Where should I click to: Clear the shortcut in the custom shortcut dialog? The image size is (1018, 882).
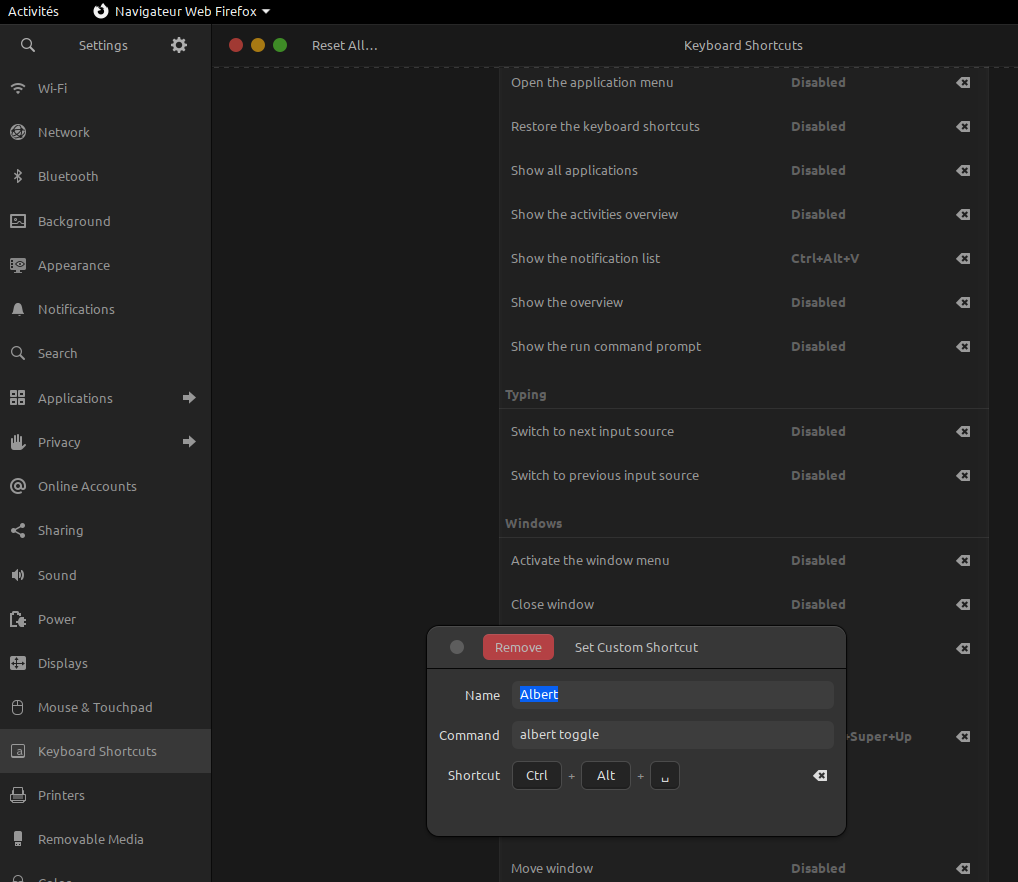[x=820, y=775]
